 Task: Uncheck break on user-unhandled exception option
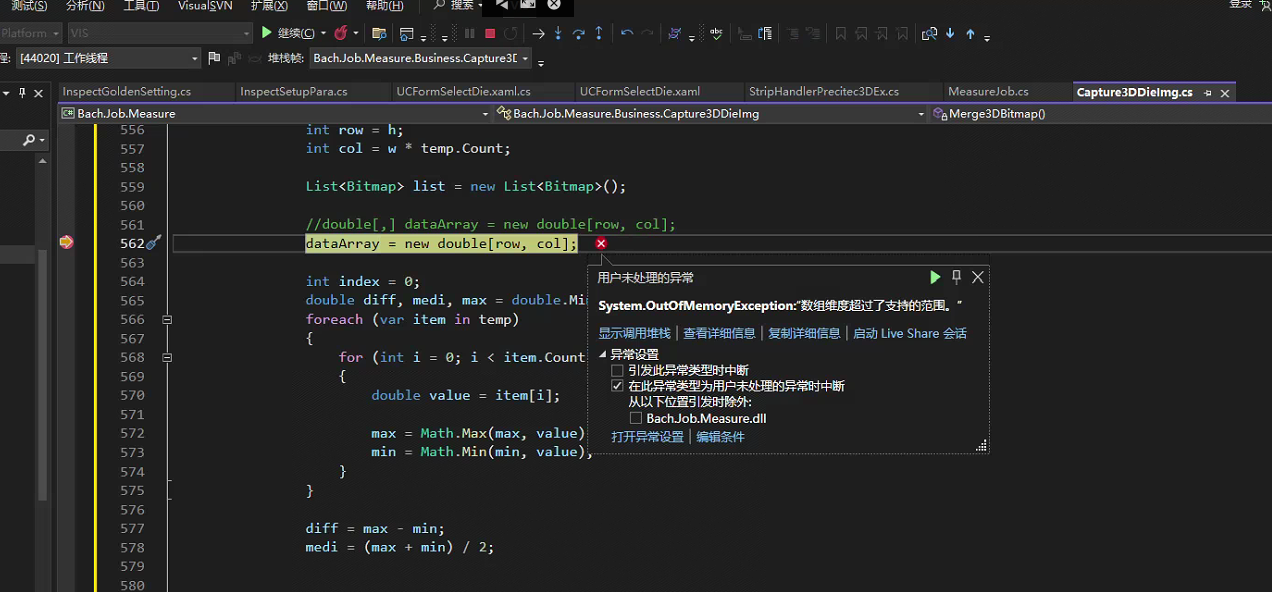617,386
